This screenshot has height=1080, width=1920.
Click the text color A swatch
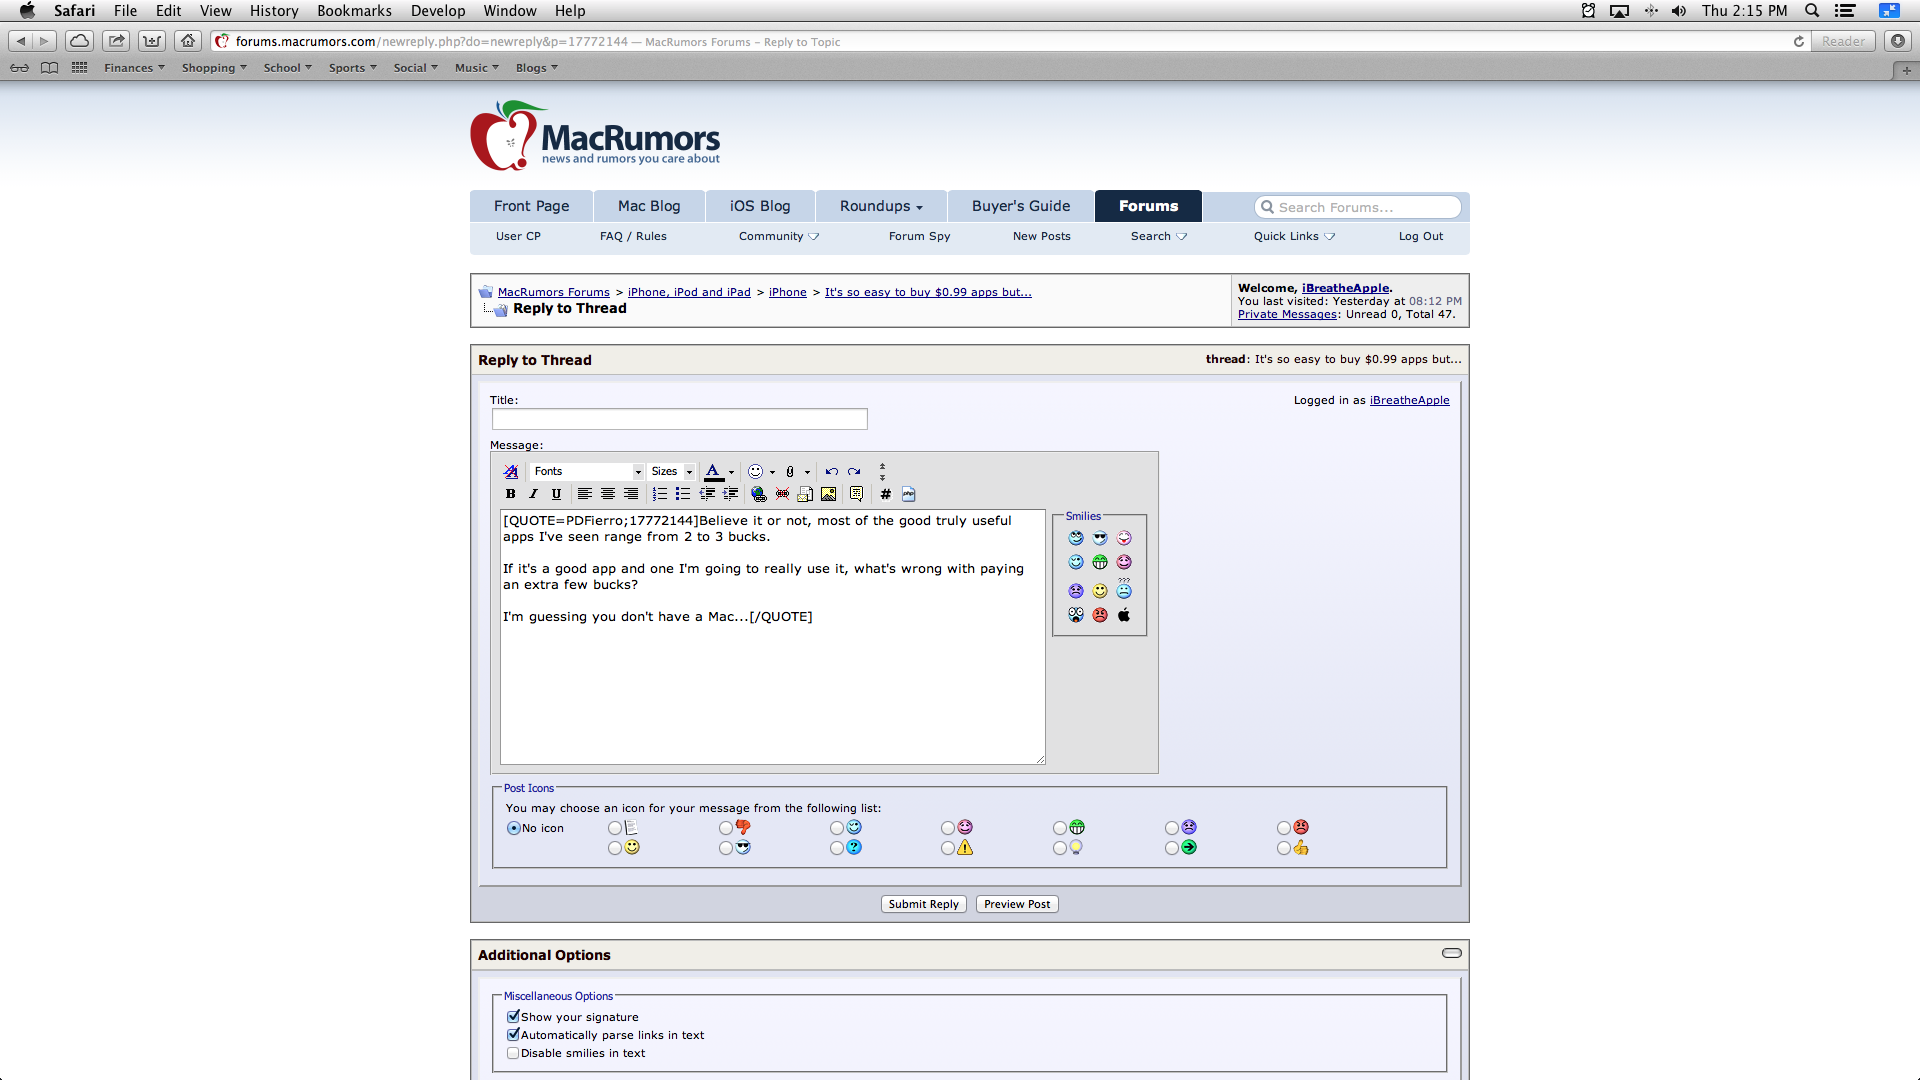coord(713,472)
